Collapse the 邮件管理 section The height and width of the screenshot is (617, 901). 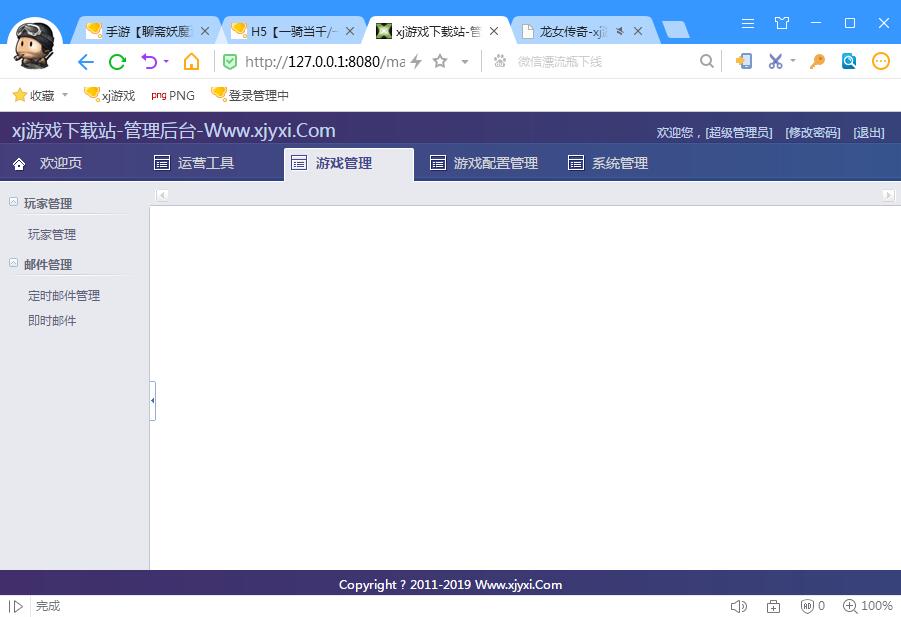pyautogui.click(x=14, y=263)
